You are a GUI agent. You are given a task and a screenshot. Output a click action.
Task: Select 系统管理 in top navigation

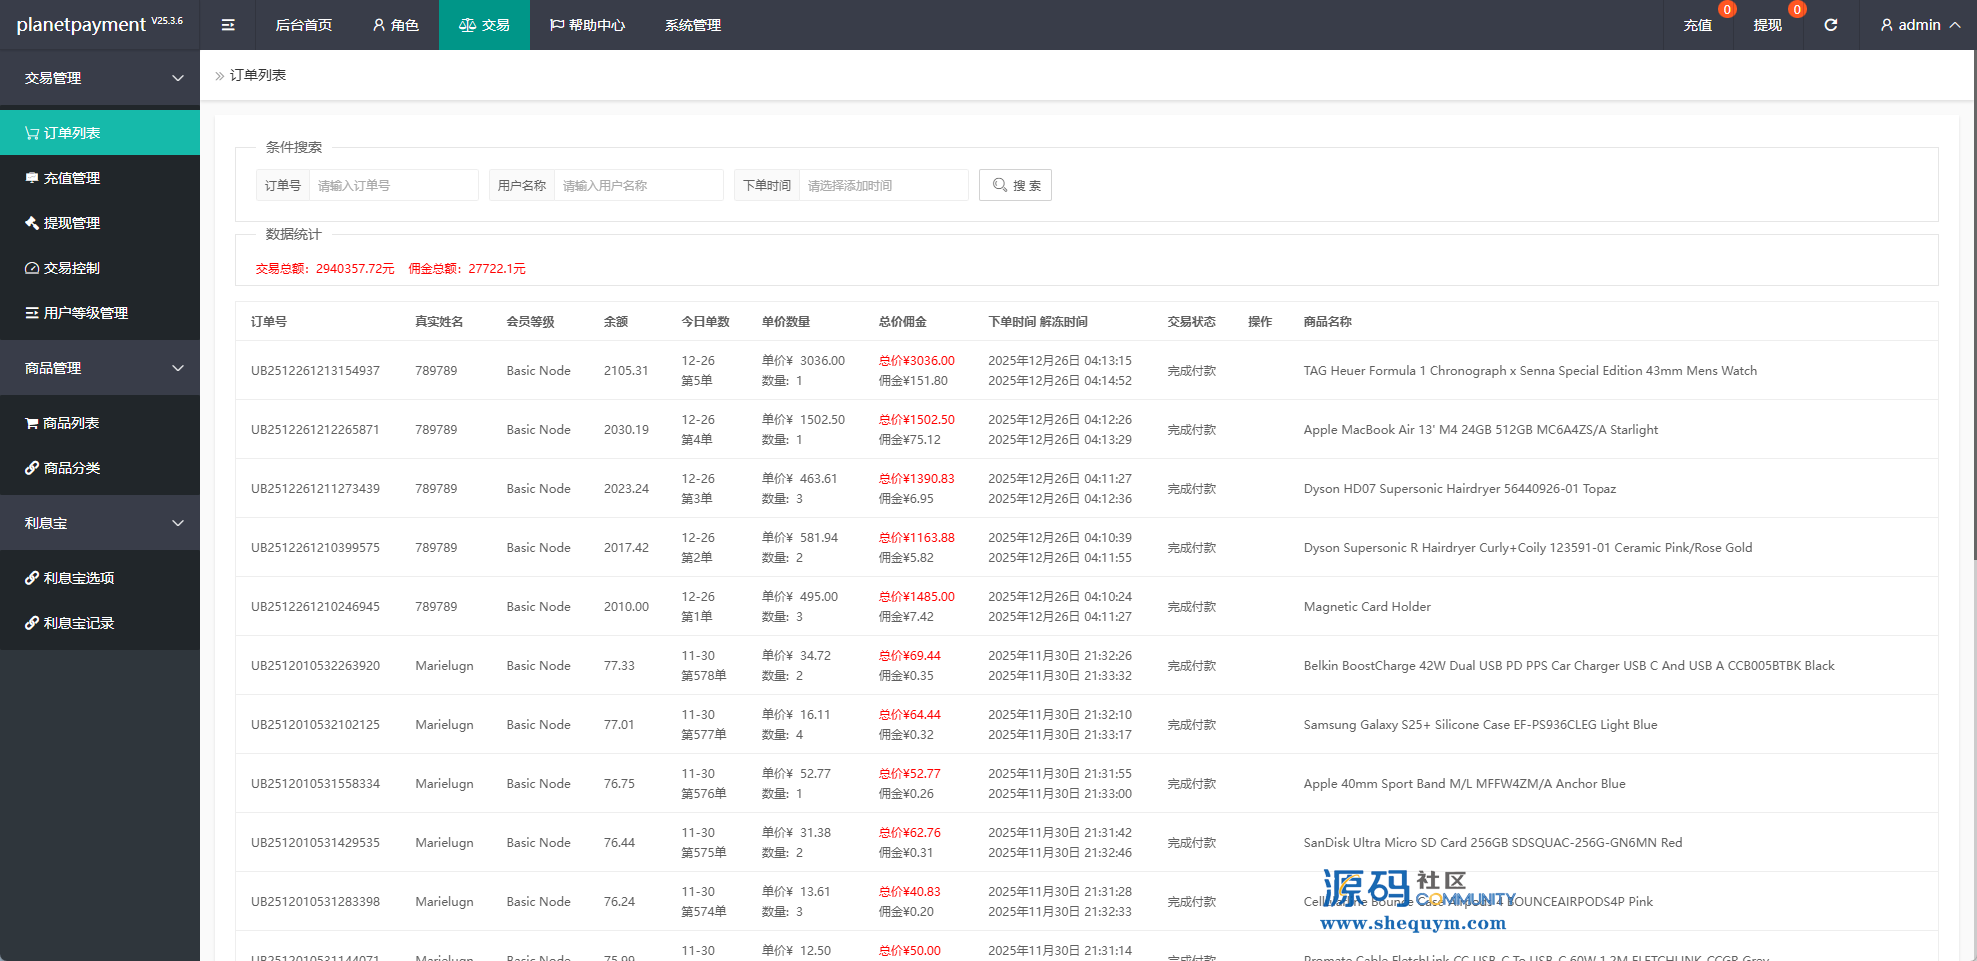692,25
